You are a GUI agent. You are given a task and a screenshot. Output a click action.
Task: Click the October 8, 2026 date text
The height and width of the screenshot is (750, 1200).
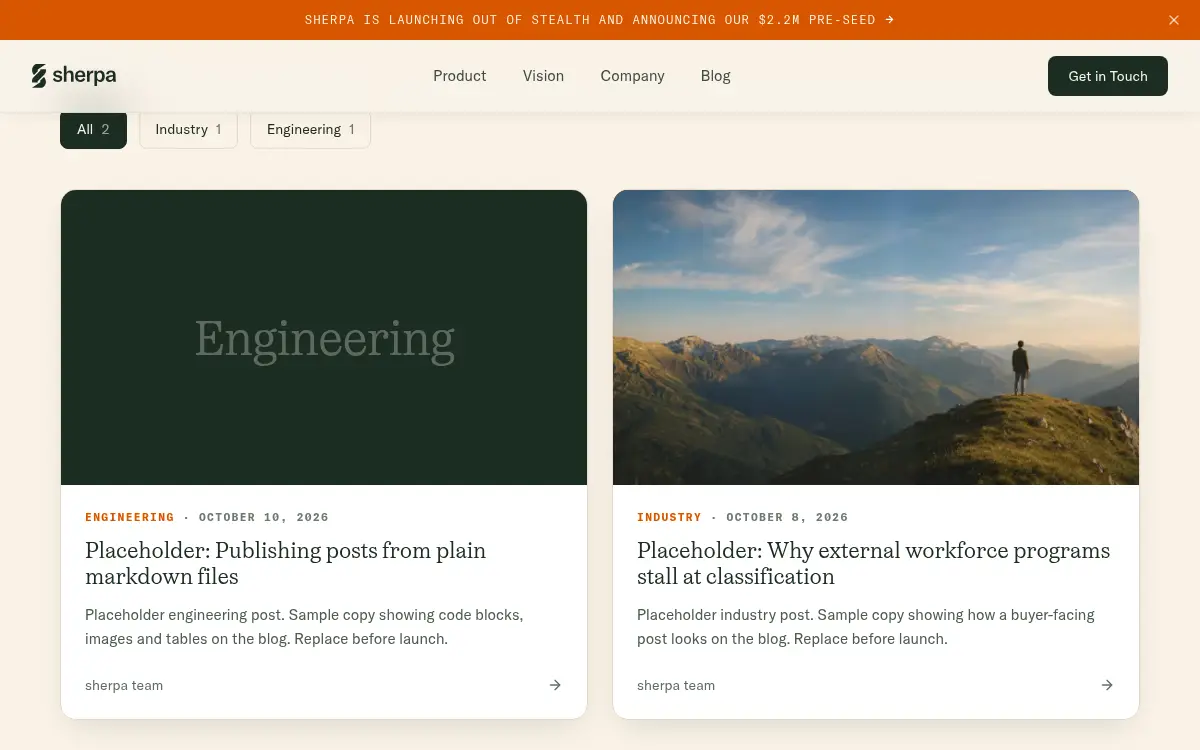tap(787, 517)
